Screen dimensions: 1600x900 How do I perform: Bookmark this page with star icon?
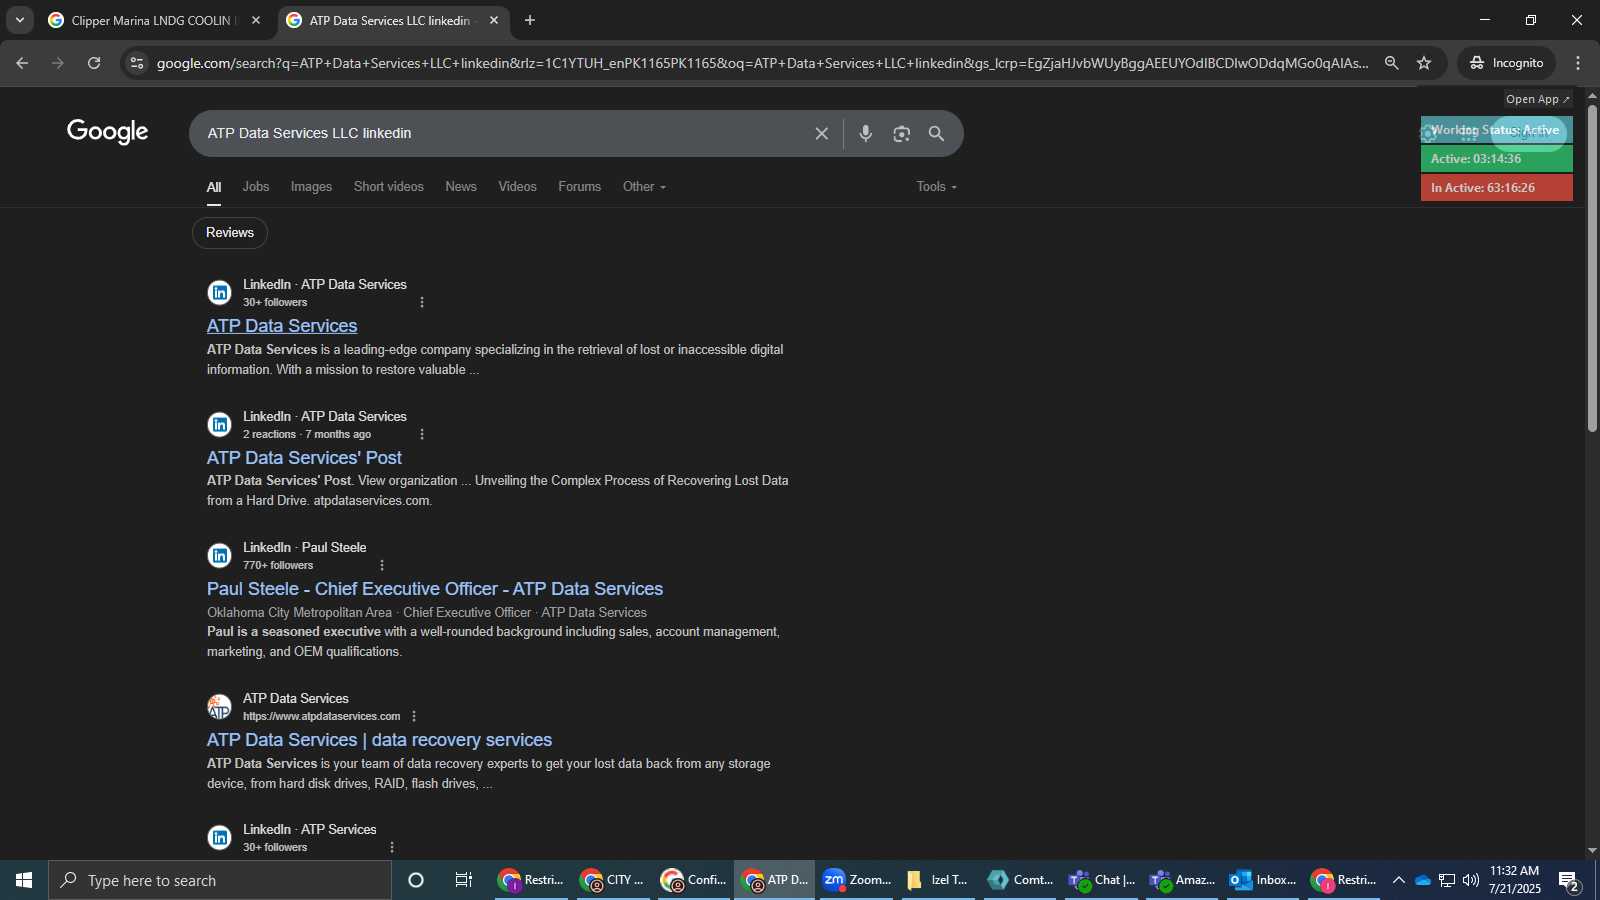(1424, 63)
